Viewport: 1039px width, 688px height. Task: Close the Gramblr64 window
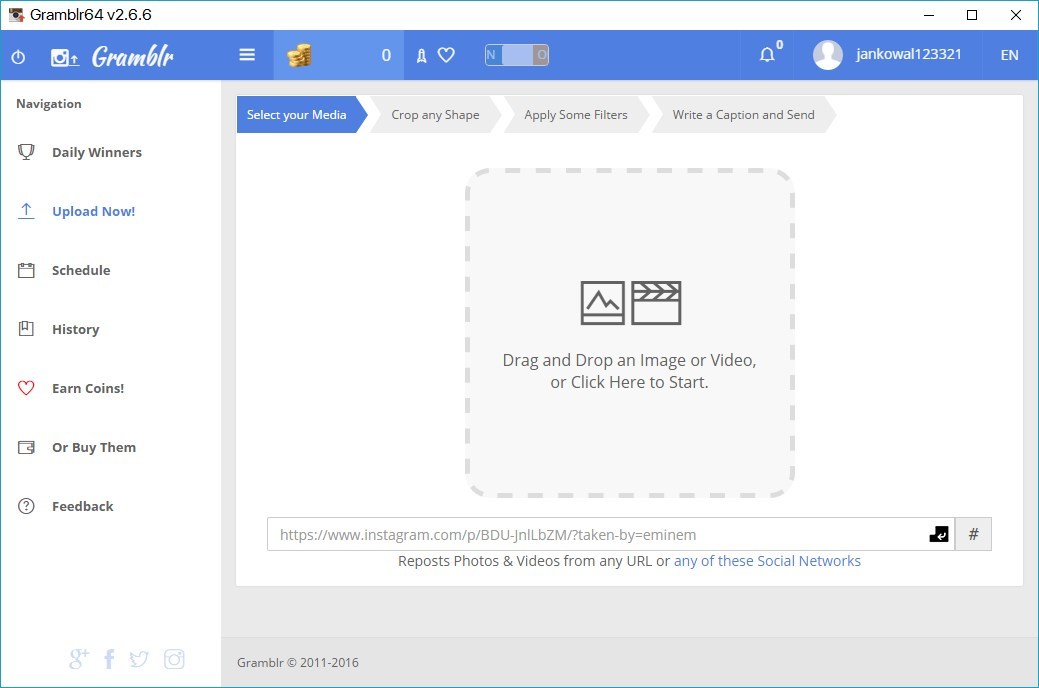click(1015, 15)
